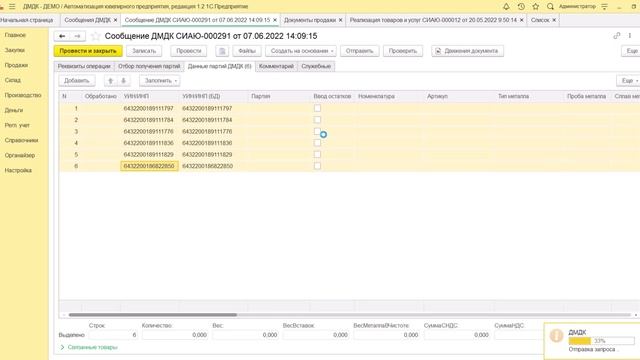Open the Настройка section
The height and width of the screenshot is (360, 640).
pos(18,170)
